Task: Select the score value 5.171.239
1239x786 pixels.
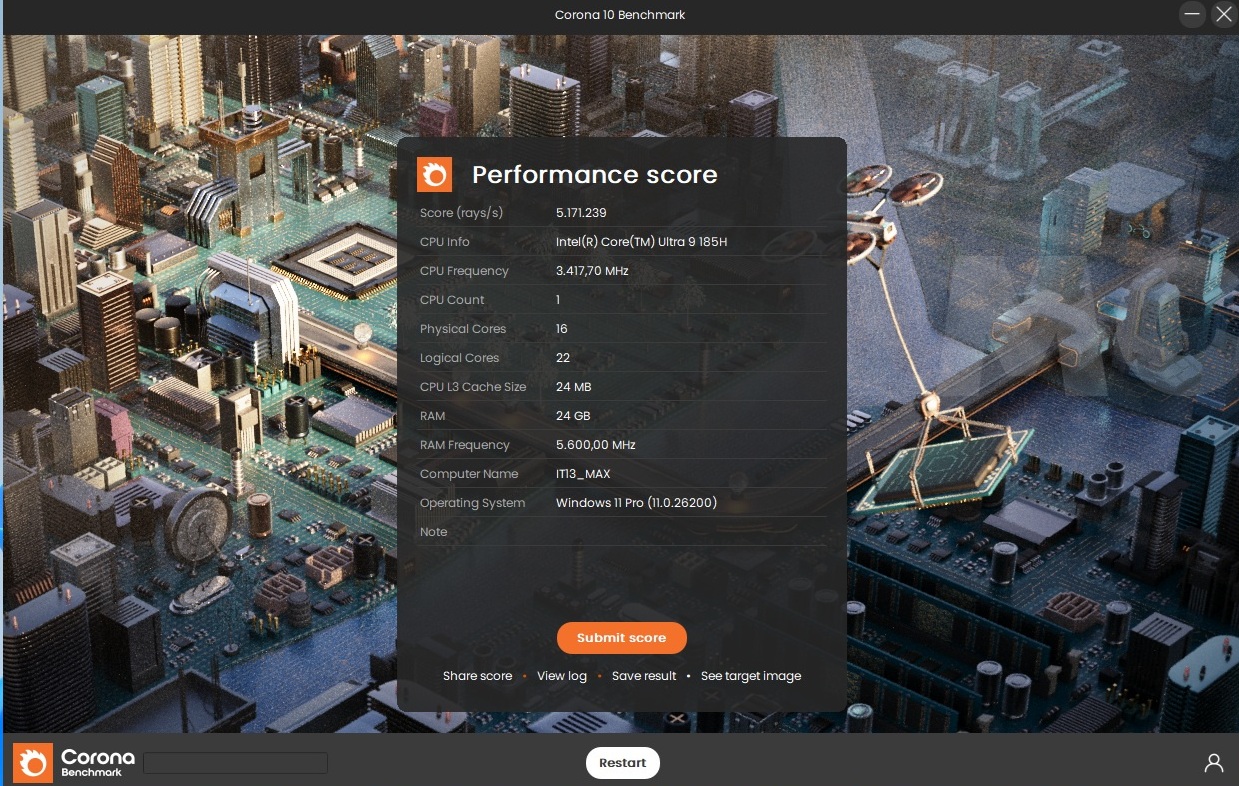Action: coord(581,213)
